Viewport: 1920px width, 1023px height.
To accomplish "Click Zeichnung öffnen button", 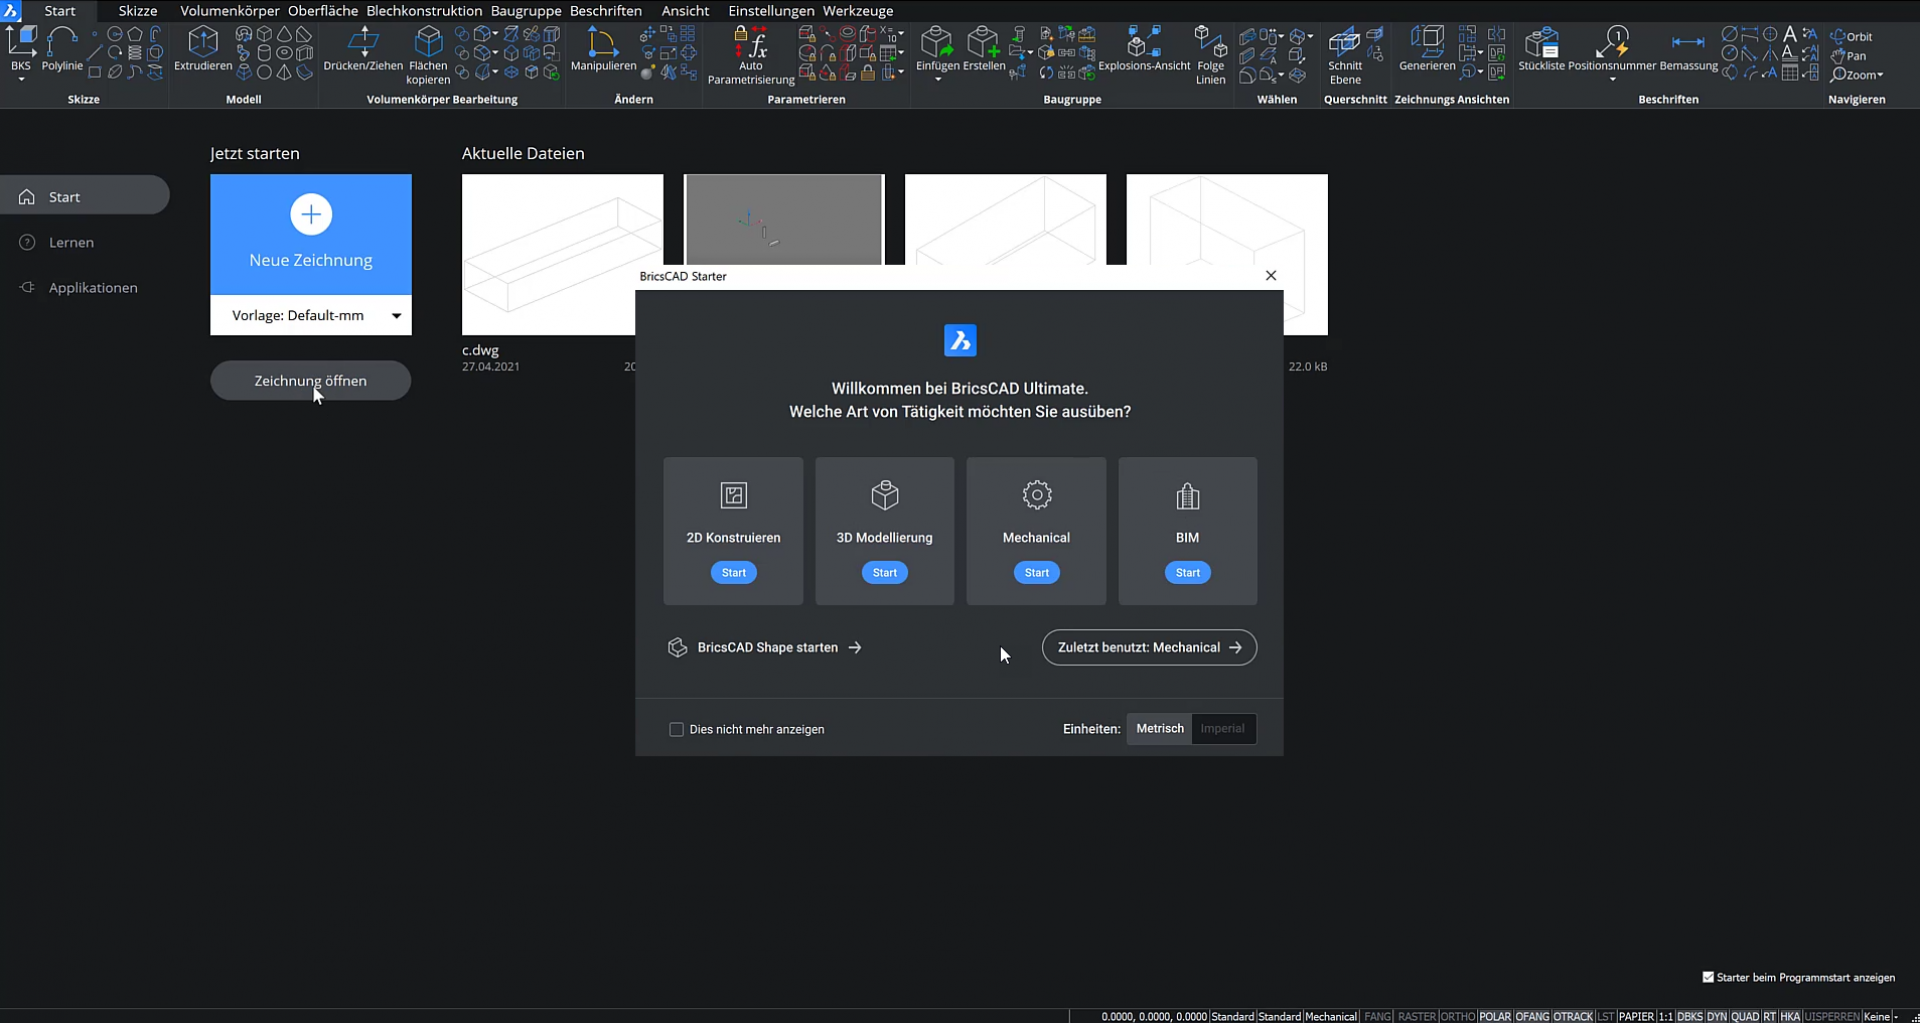I will (x=310, y=381).
